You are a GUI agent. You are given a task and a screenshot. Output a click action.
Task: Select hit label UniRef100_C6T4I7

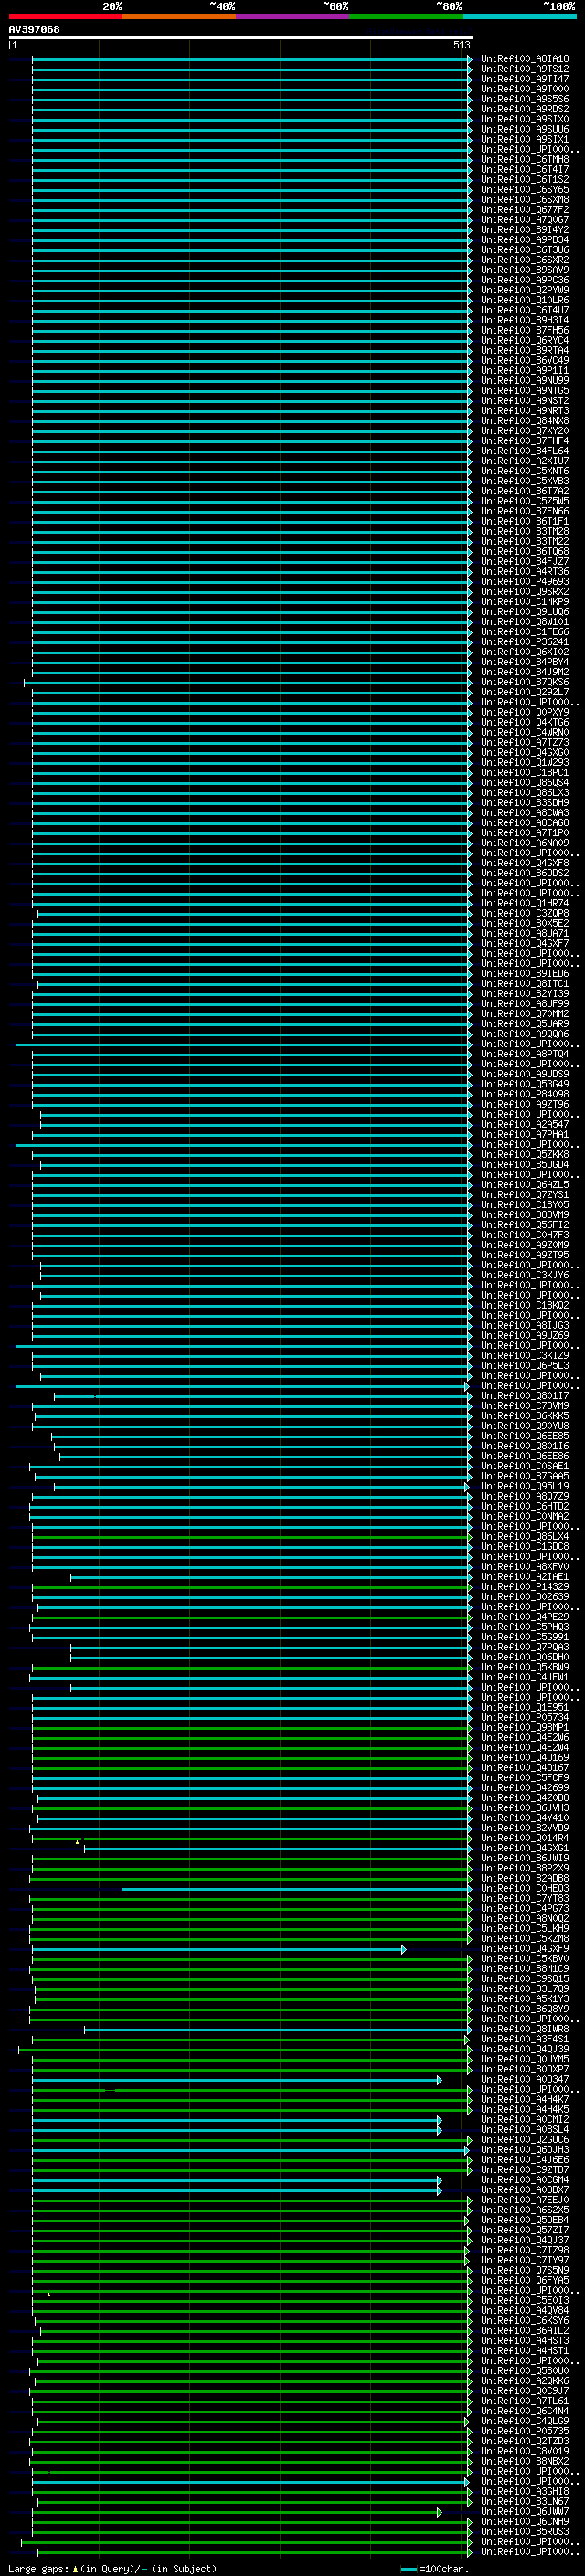pyautogui.click(x=525, y=169)
